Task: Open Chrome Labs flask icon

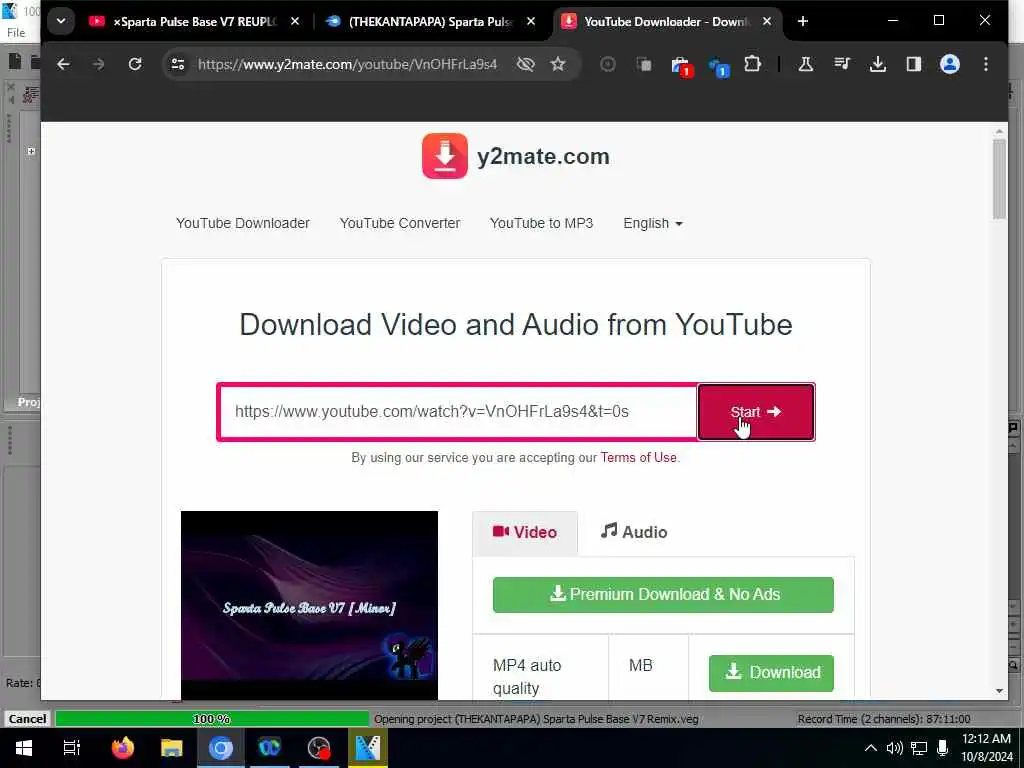Action: [806, 64]
